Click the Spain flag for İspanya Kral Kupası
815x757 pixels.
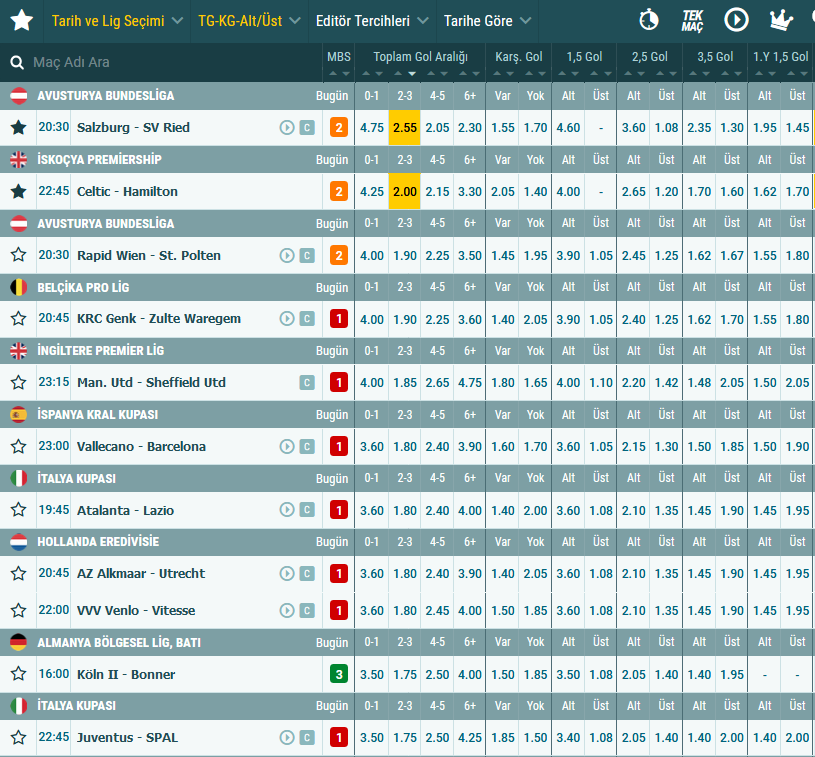click(x=19, y=414)
